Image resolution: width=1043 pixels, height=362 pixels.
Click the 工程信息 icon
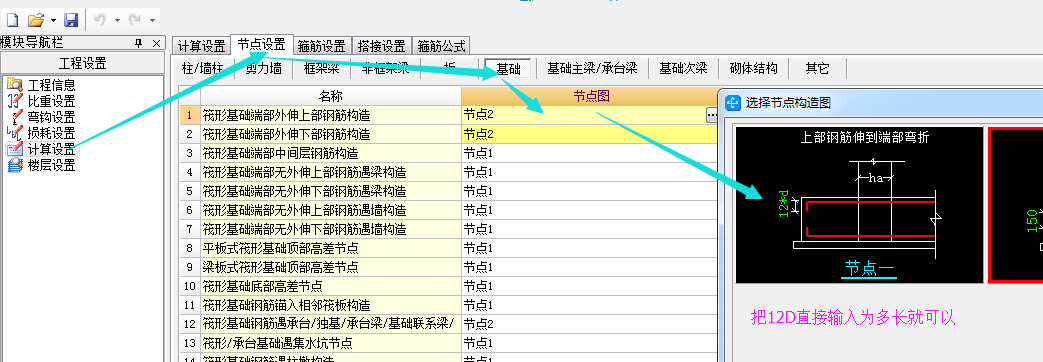click(15, 85)
